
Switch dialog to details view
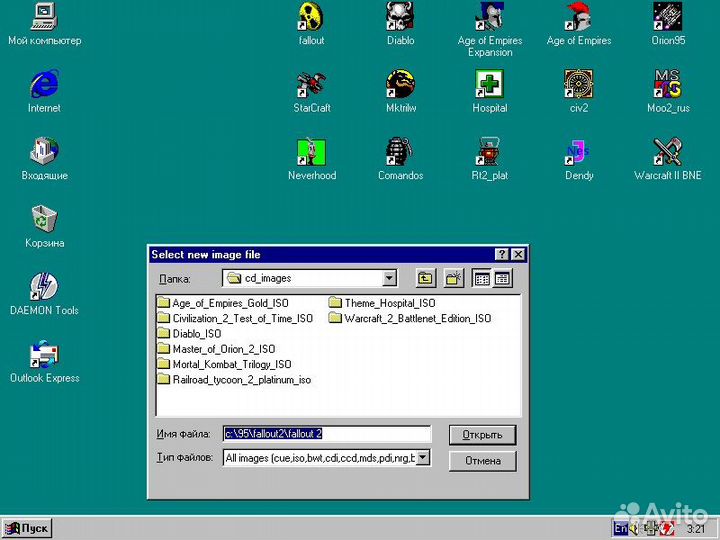(x=502, y=278)
